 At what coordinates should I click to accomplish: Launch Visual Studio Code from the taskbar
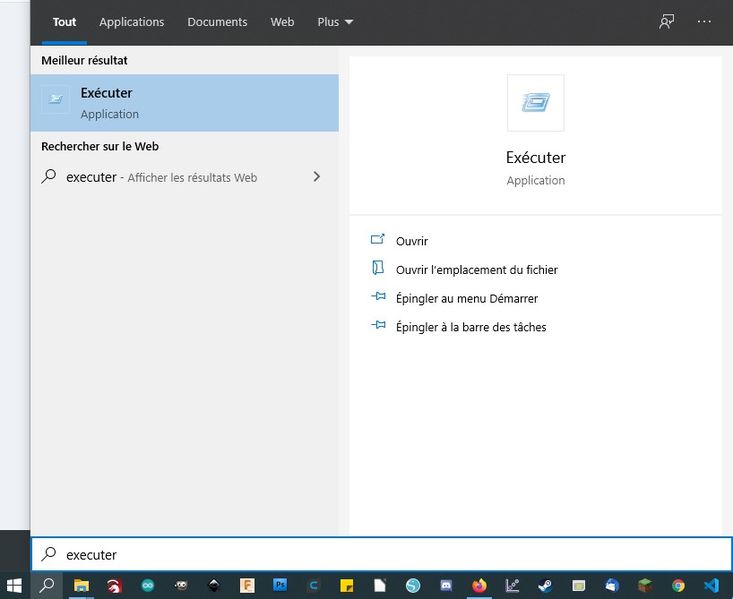point(712,585)
